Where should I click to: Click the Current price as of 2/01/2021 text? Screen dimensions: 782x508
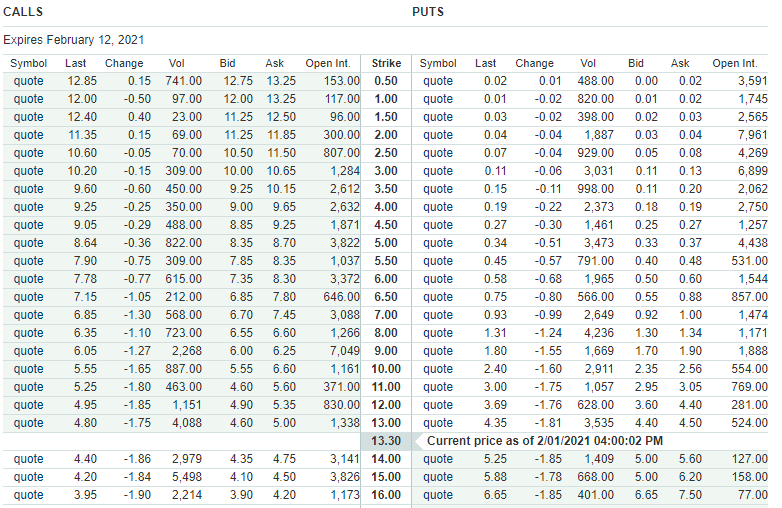pos(545,441)
